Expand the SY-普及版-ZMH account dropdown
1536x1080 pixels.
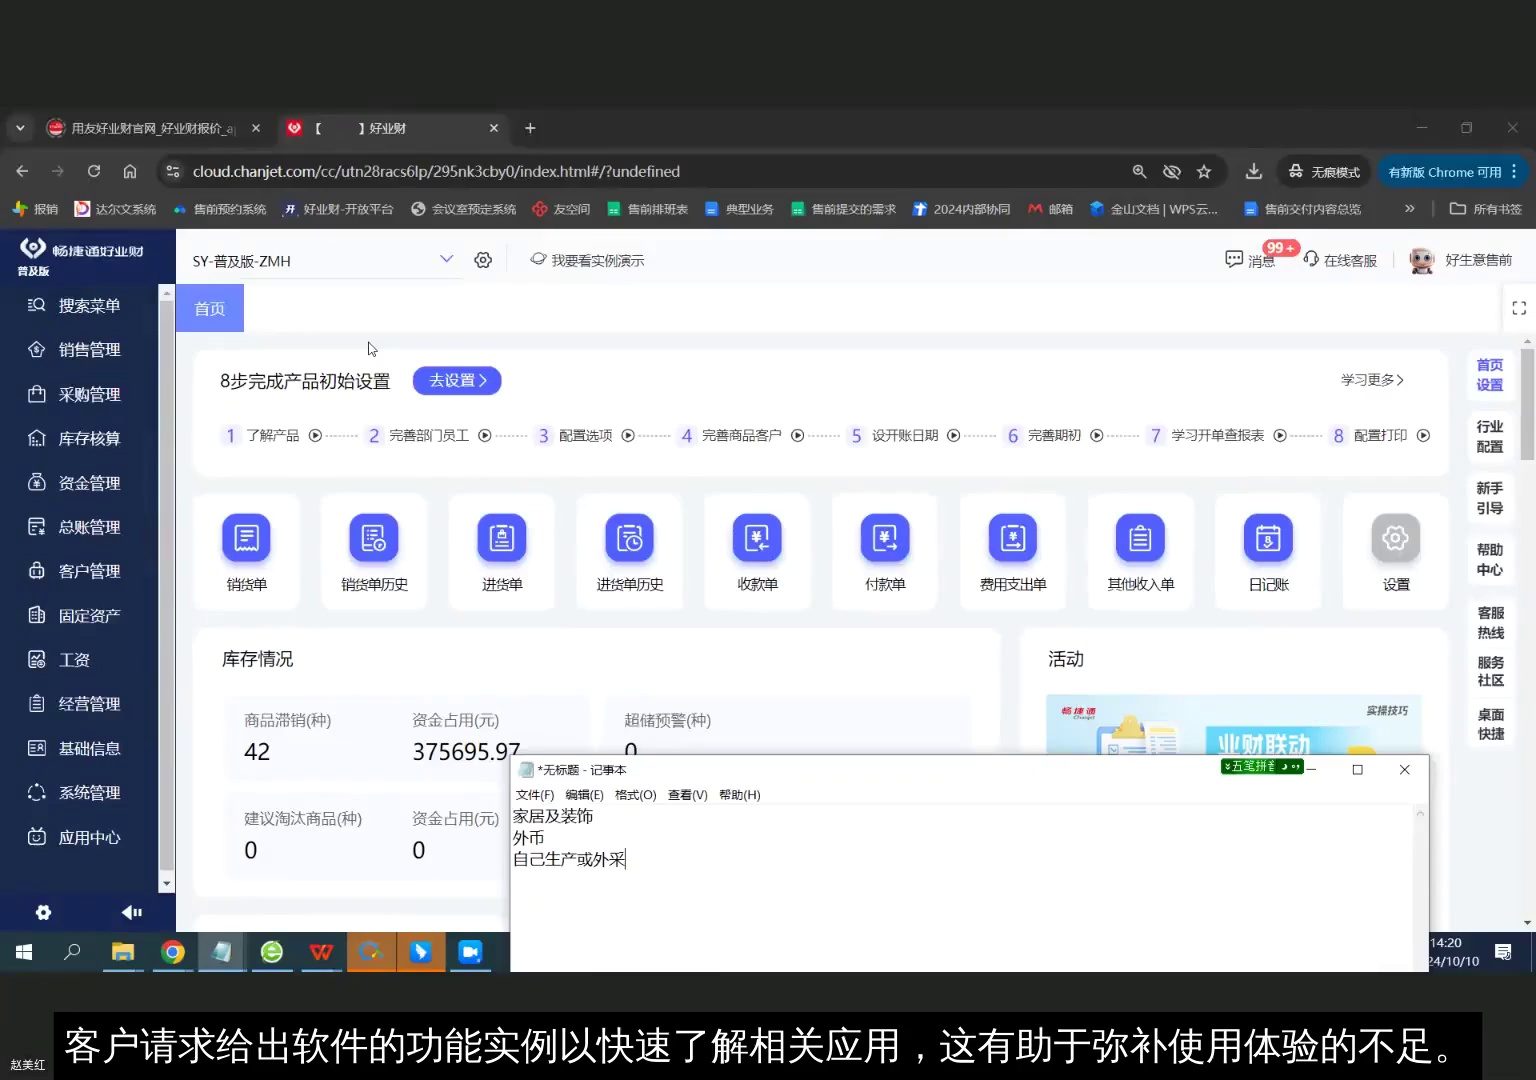click(x=446, y=259)
